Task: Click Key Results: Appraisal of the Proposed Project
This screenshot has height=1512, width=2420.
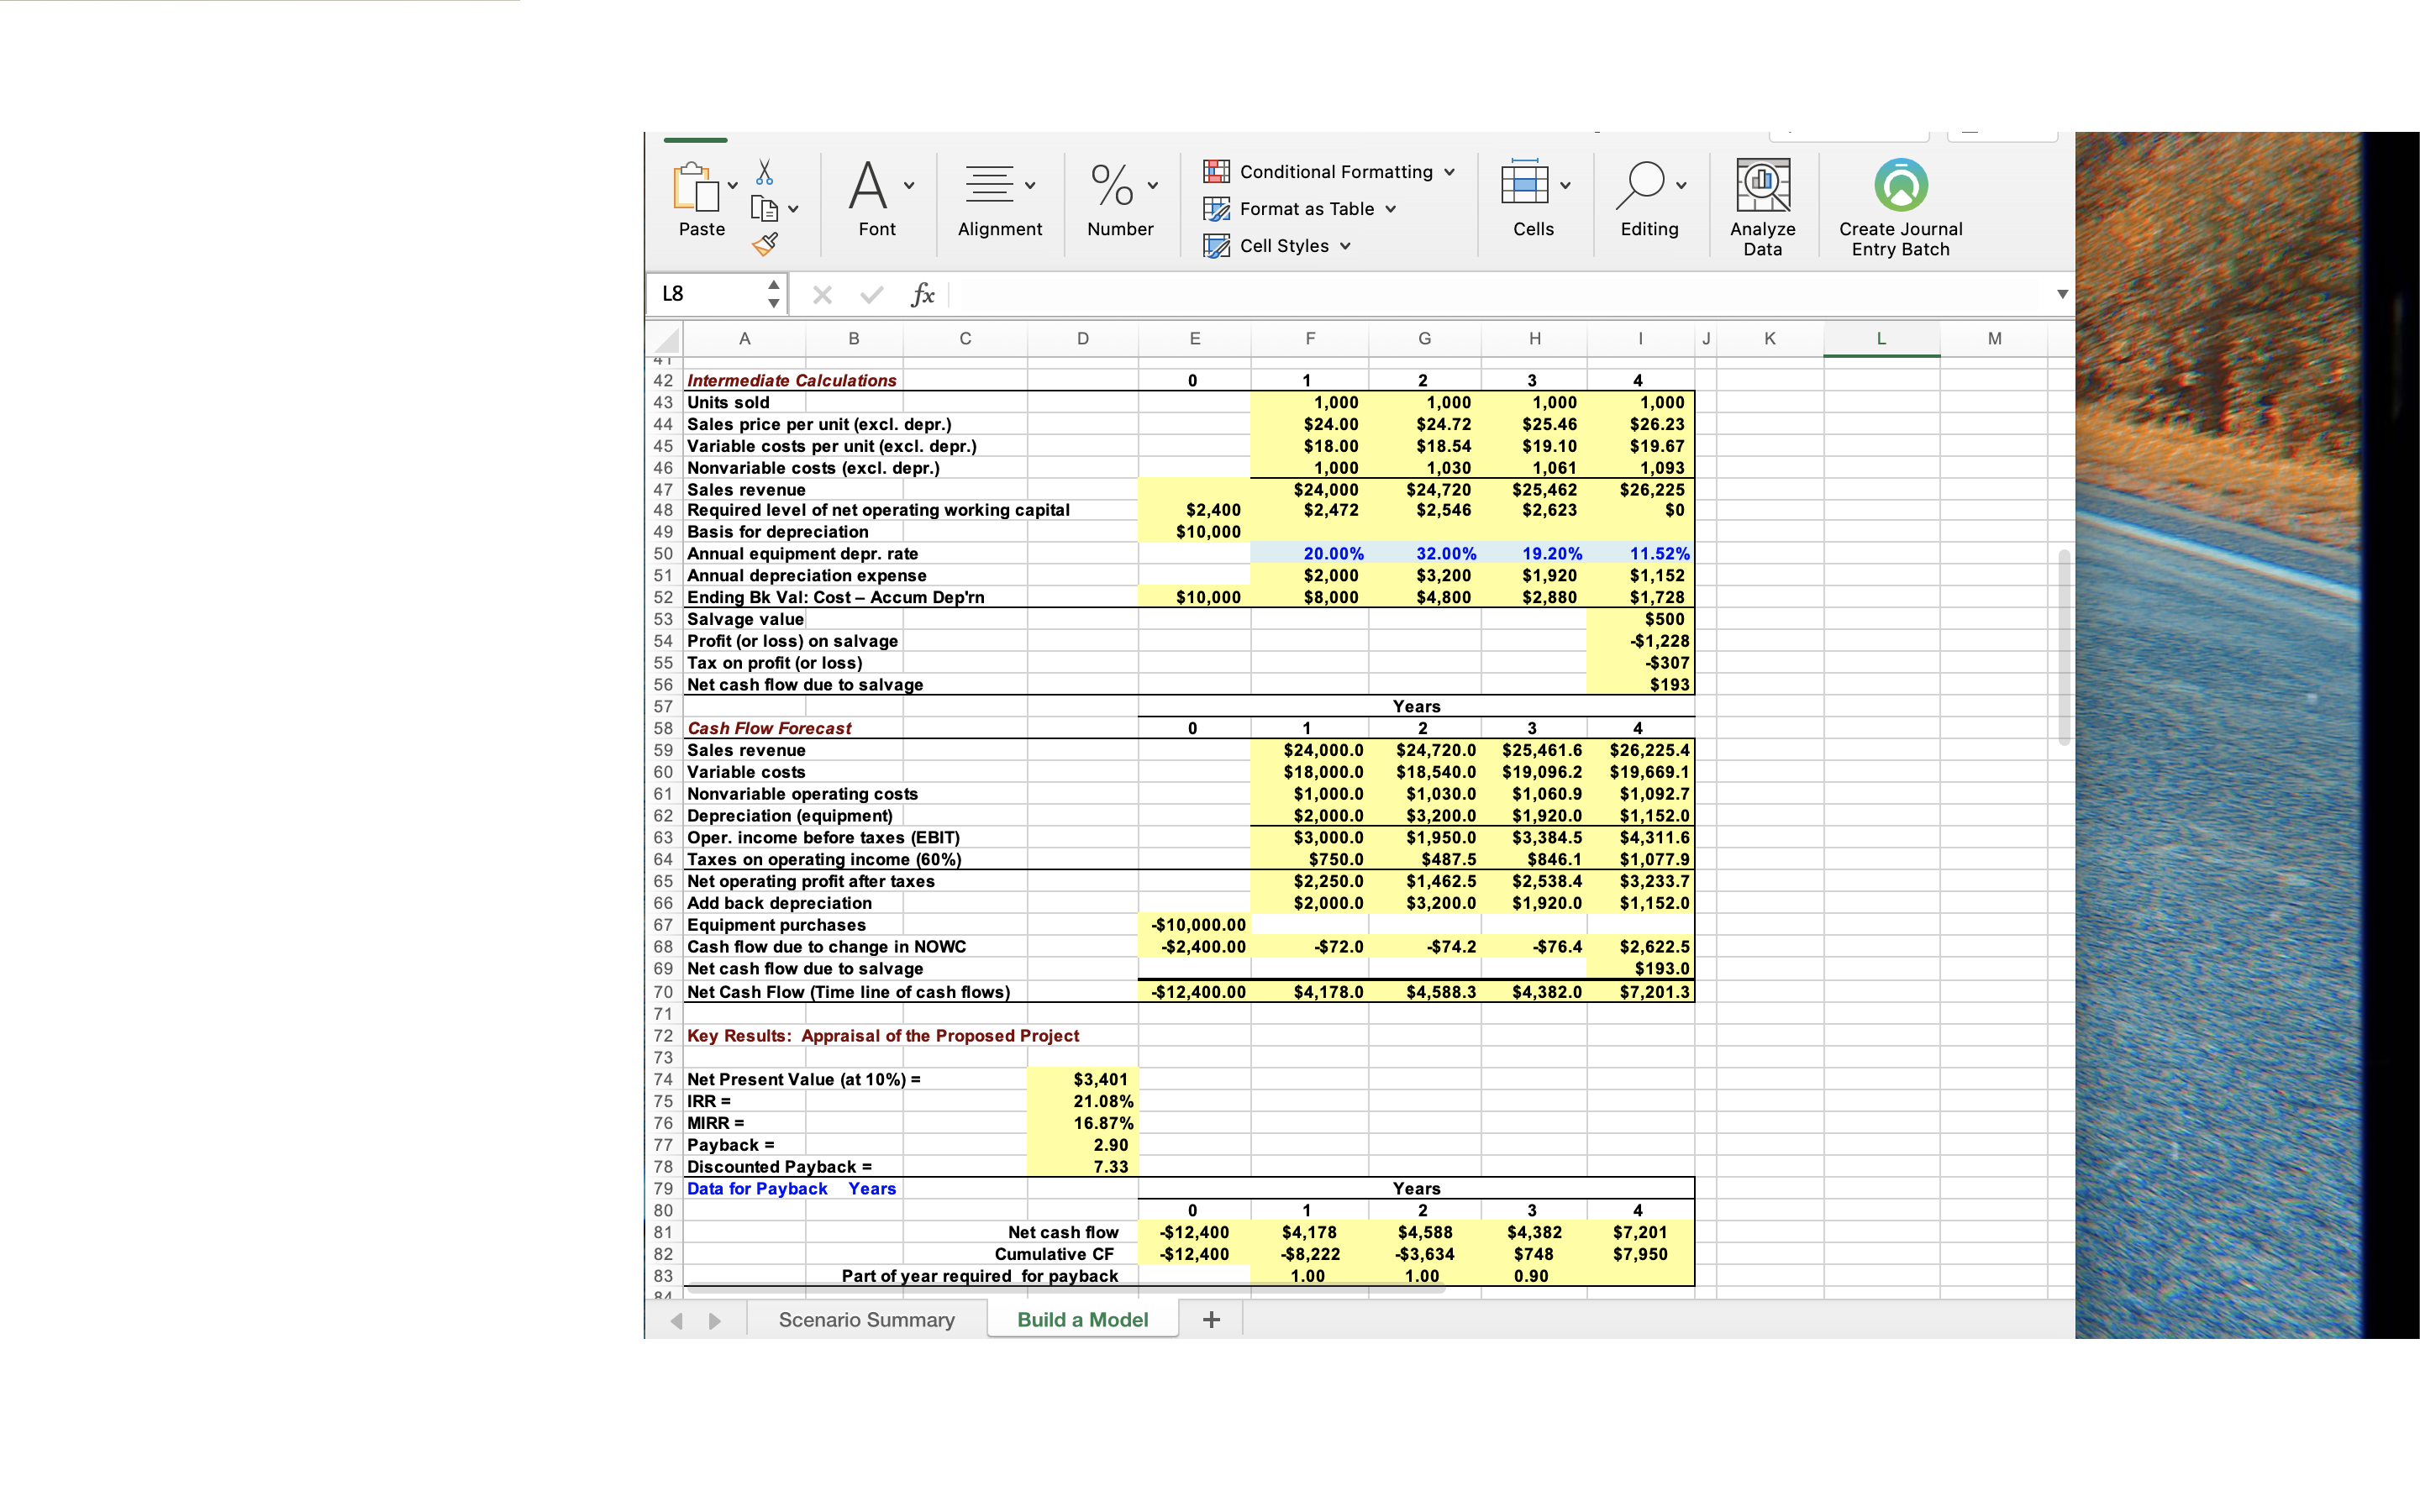Action: (x=882, y=1035)
